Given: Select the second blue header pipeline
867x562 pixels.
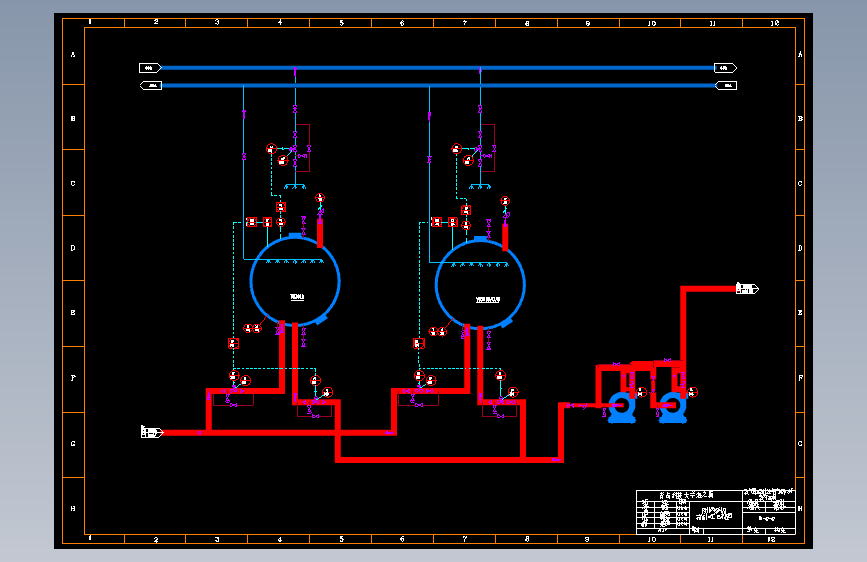Looking at the screenshot, I should pos(438,85).
